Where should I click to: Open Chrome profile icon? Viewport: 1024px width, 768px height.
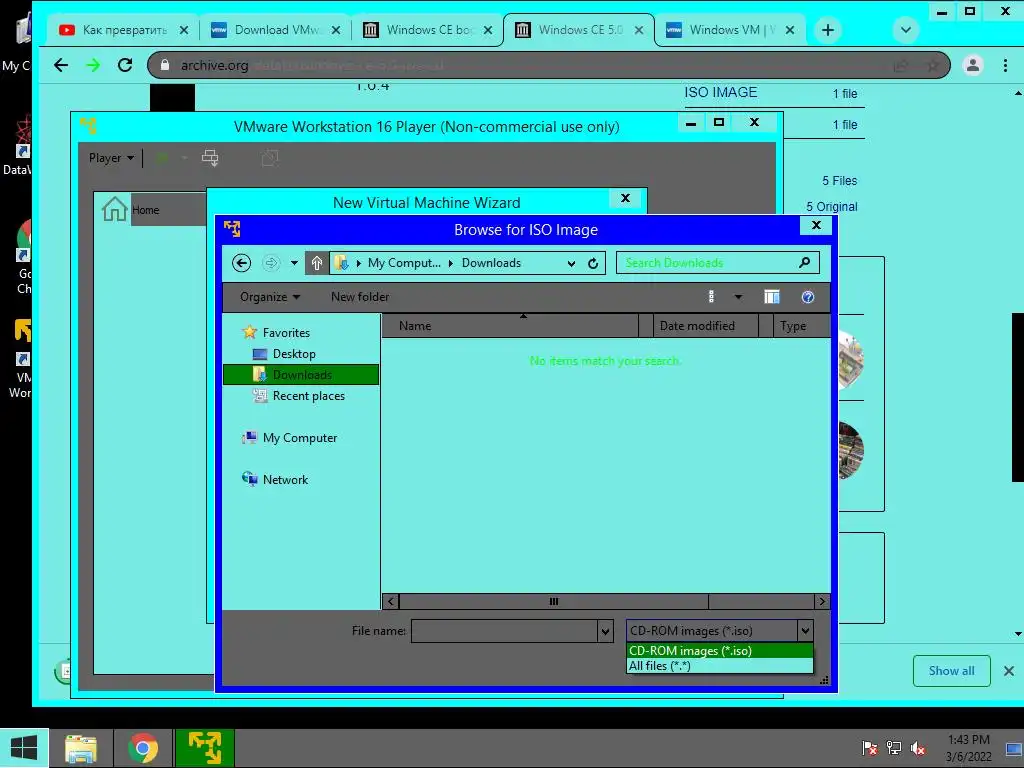972,65
